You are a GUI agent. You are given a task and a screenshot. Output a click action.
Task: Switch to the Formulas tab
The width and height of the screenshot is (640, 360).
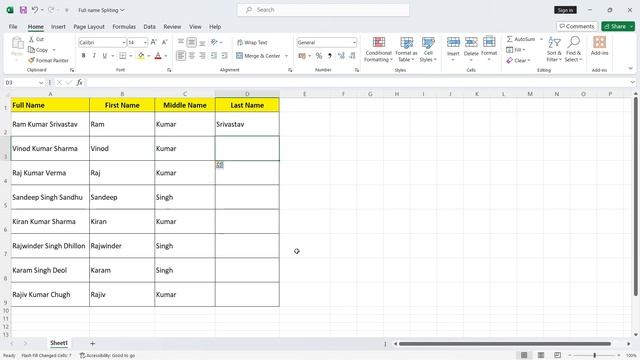(124, 27)
